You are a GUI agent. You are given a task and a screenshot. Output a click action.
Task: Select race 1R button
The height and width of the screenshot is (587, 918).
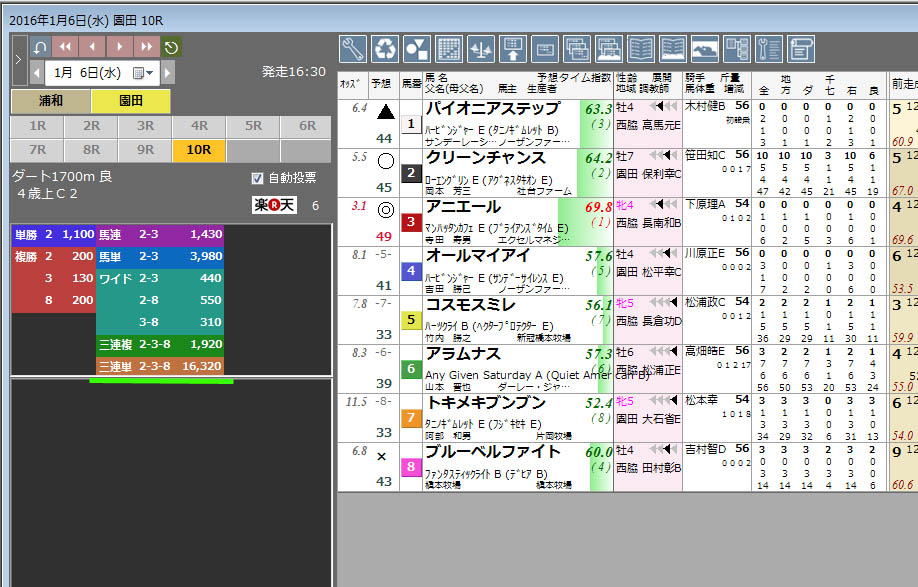pos(37,127)
